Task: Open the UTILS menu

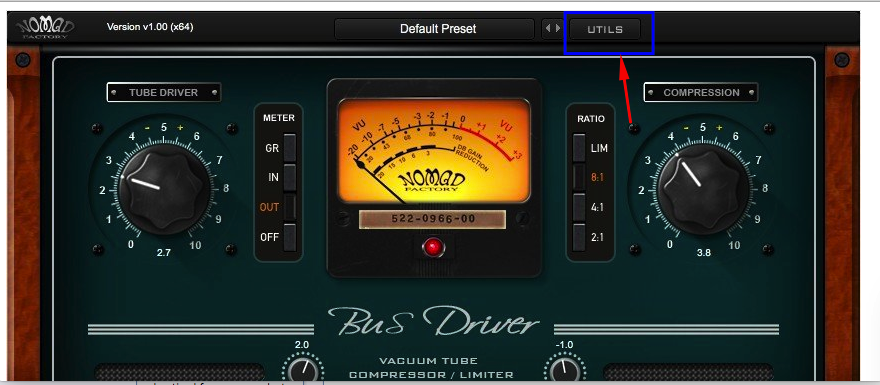Action: click(605, 29)
